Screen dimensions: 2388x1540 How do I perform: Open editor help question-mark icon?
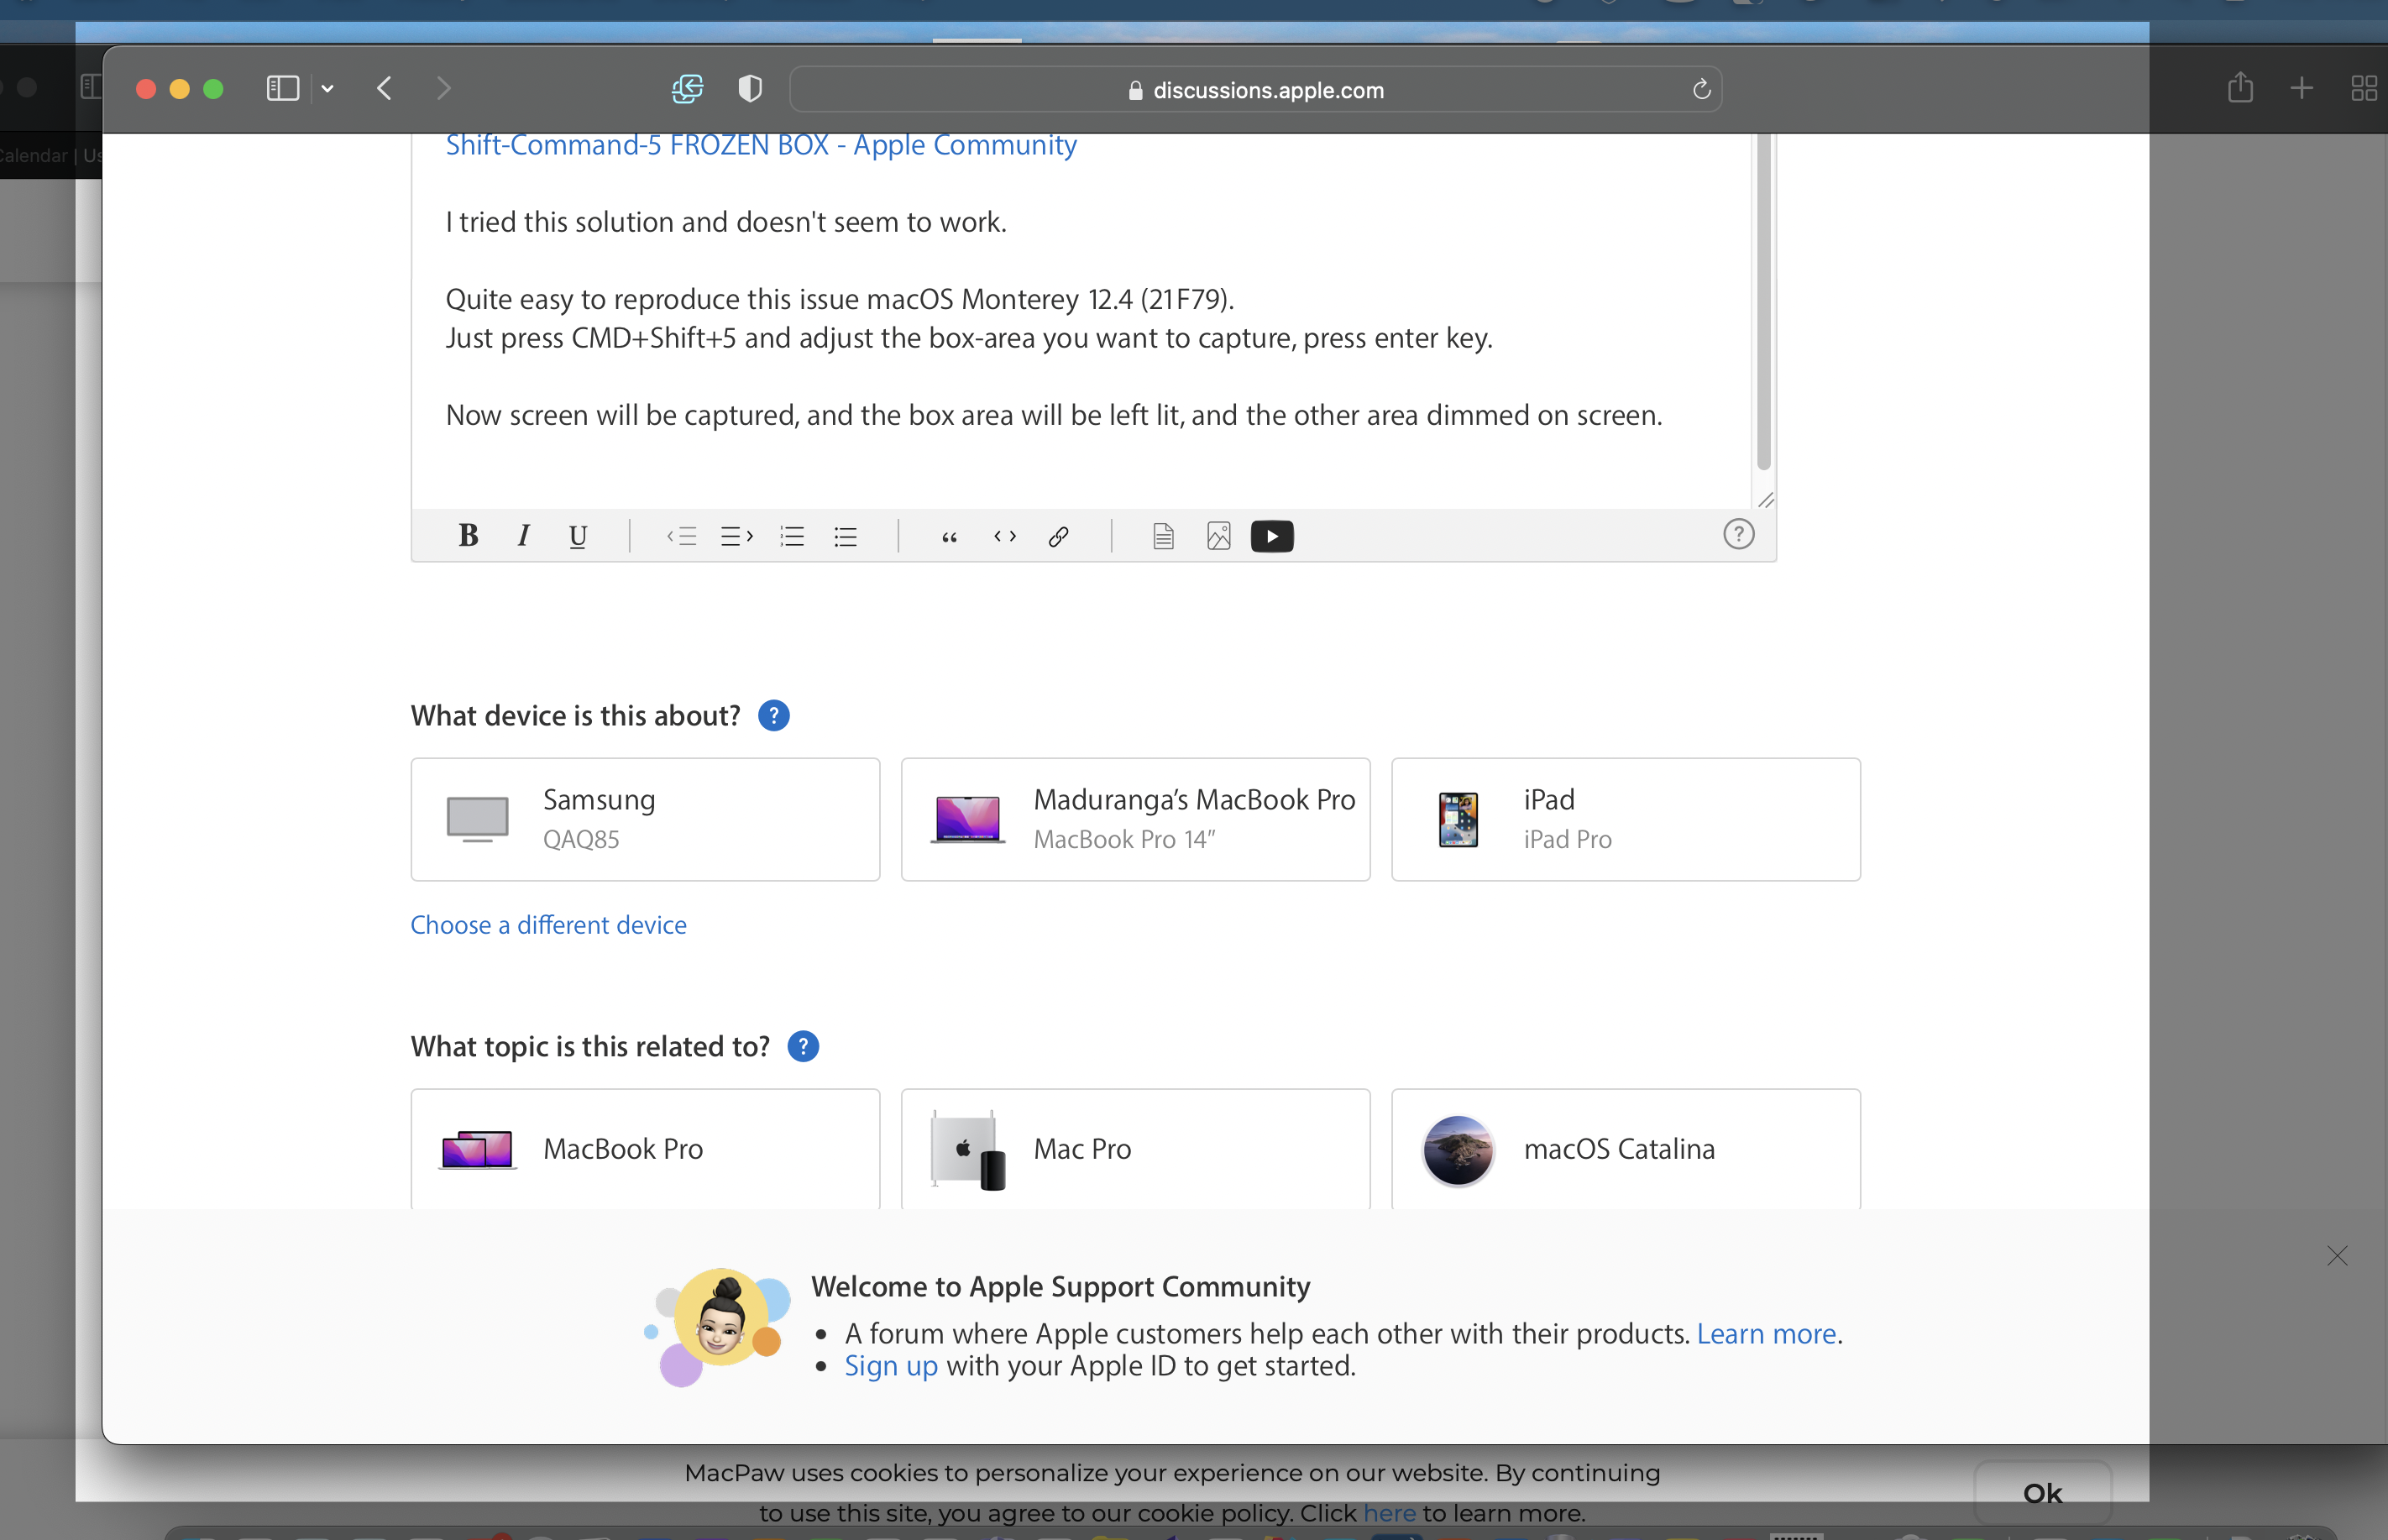point(1738,535)
